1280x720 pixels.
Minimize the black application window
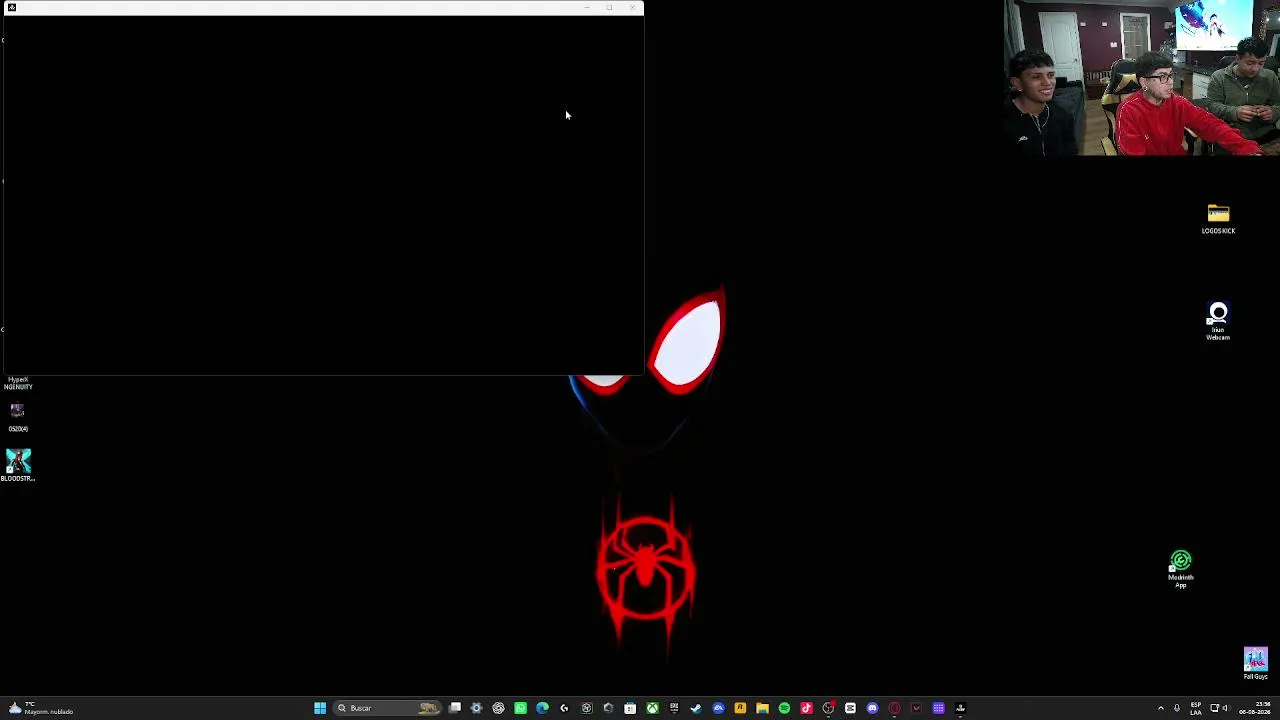pyautogui.click(x=587, y=8)
